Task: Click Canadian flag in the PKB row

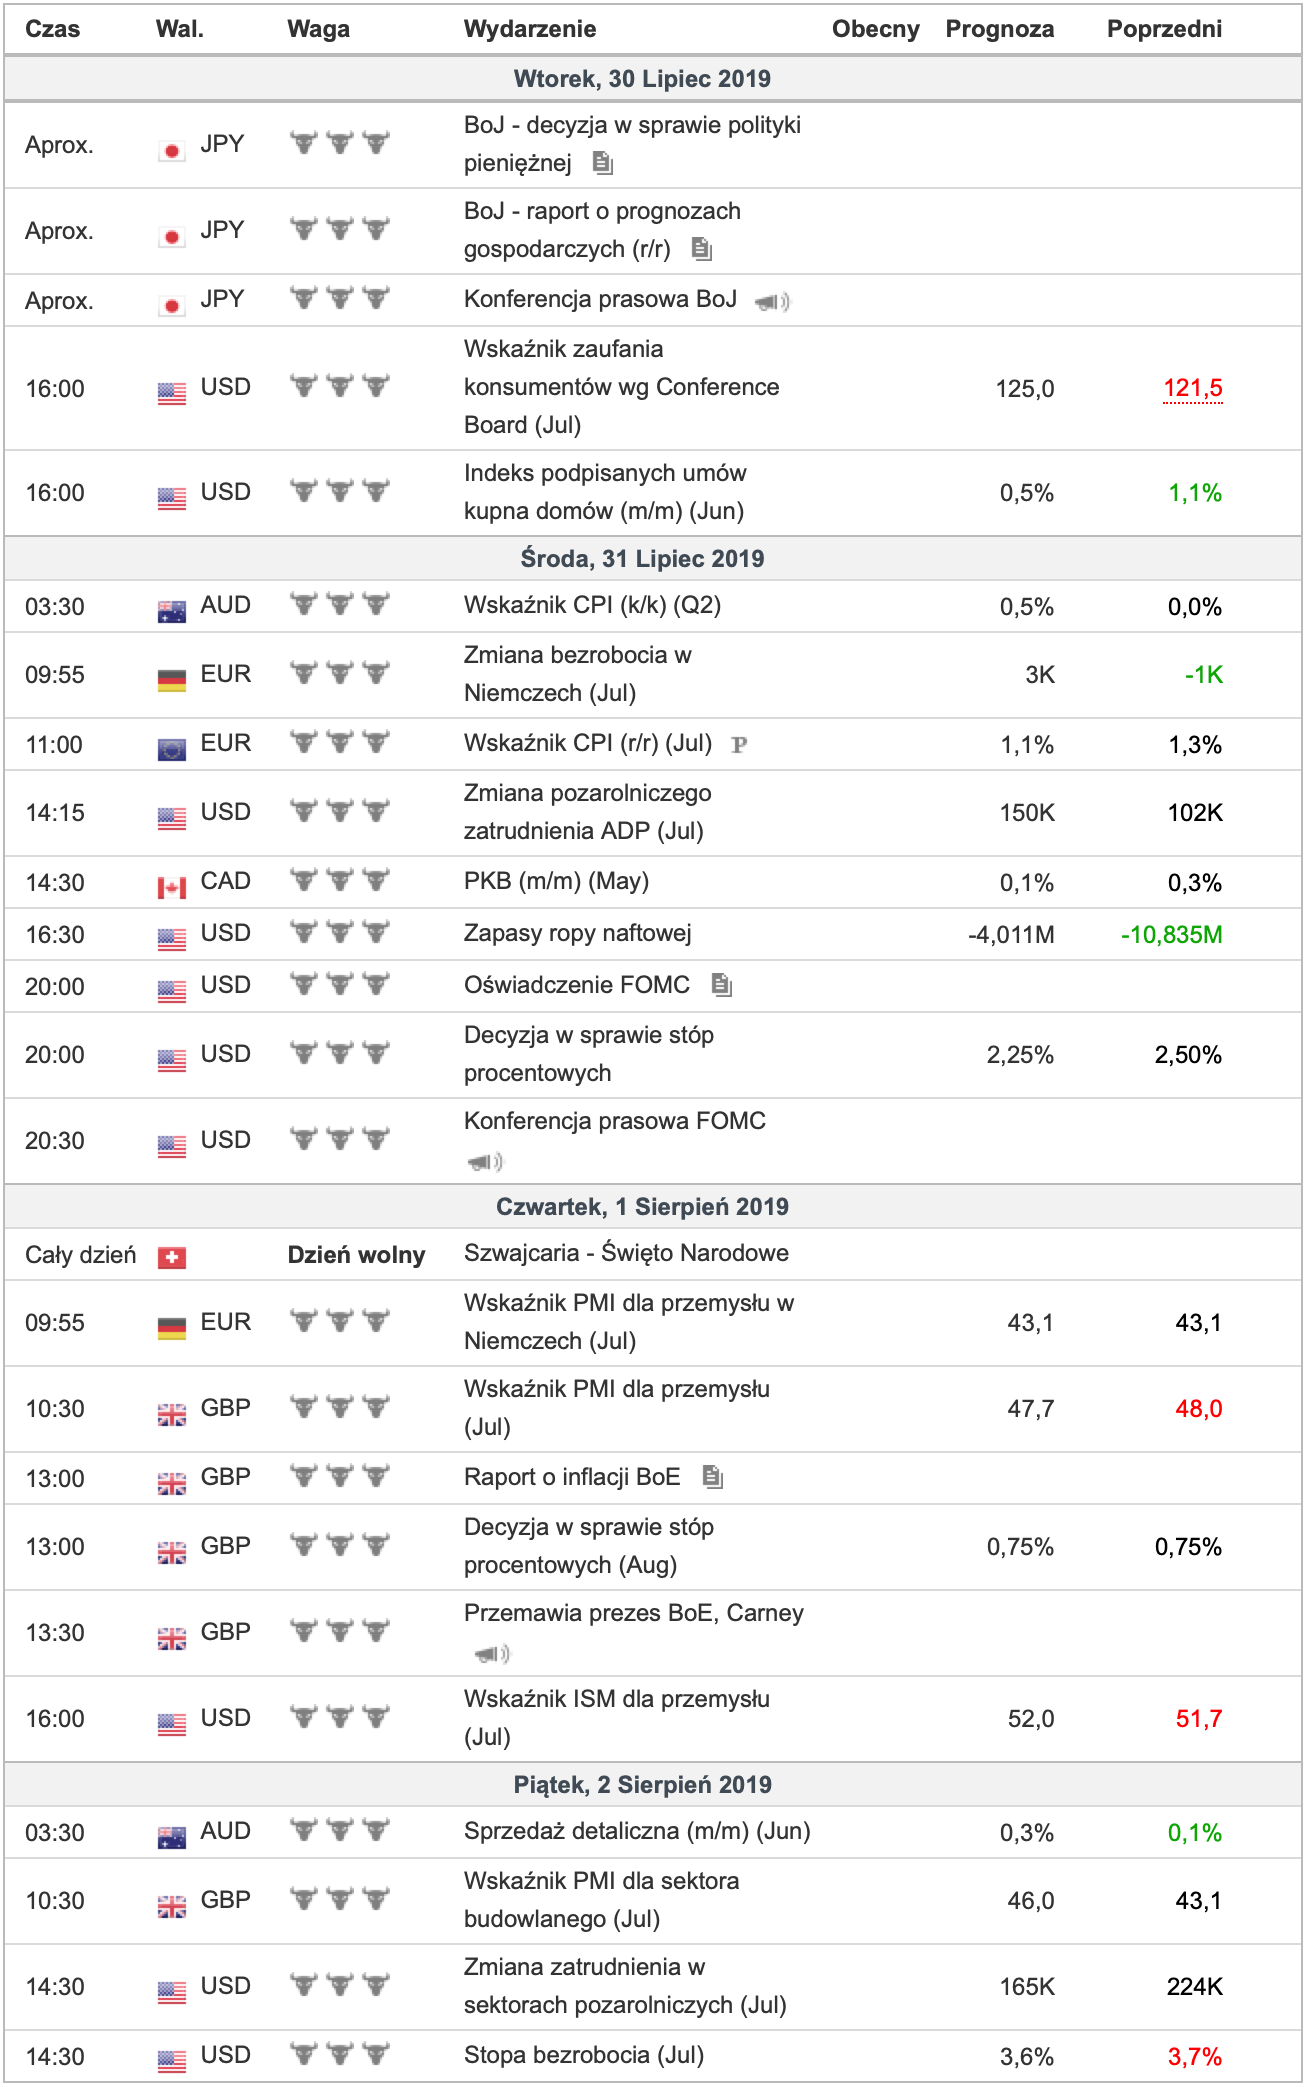Action: point(172,887)
